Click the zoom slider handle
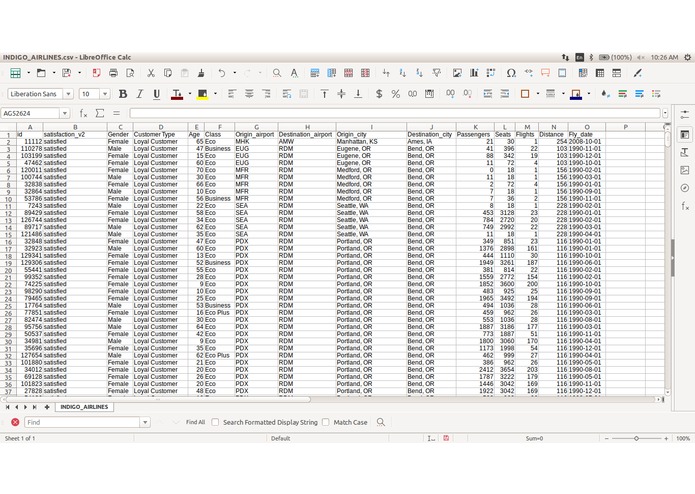The height and width of the screenshot is (494, 695). (x=636, y=439)
